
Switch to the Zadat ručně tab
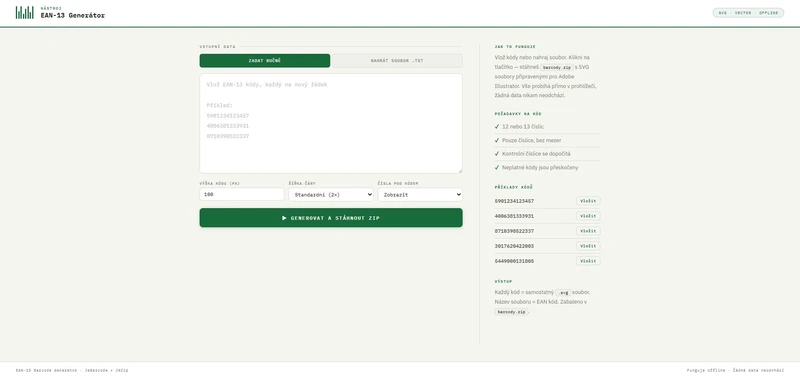coord(265,61)
